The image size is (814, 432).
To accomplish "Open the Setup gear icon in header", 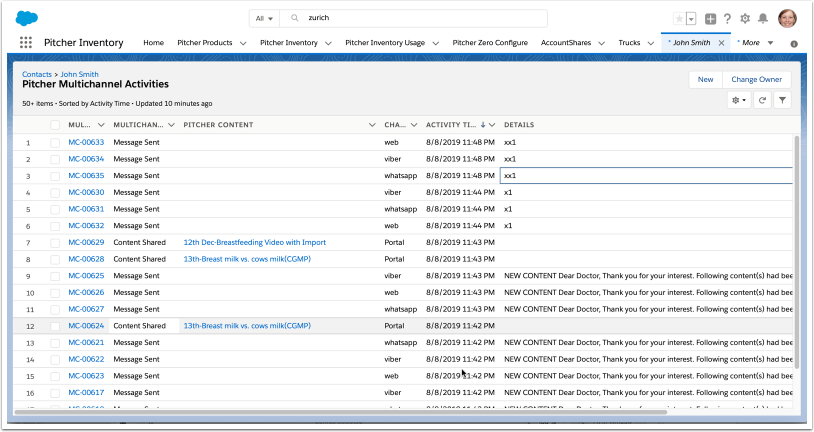I will click(x=744, y=18).
